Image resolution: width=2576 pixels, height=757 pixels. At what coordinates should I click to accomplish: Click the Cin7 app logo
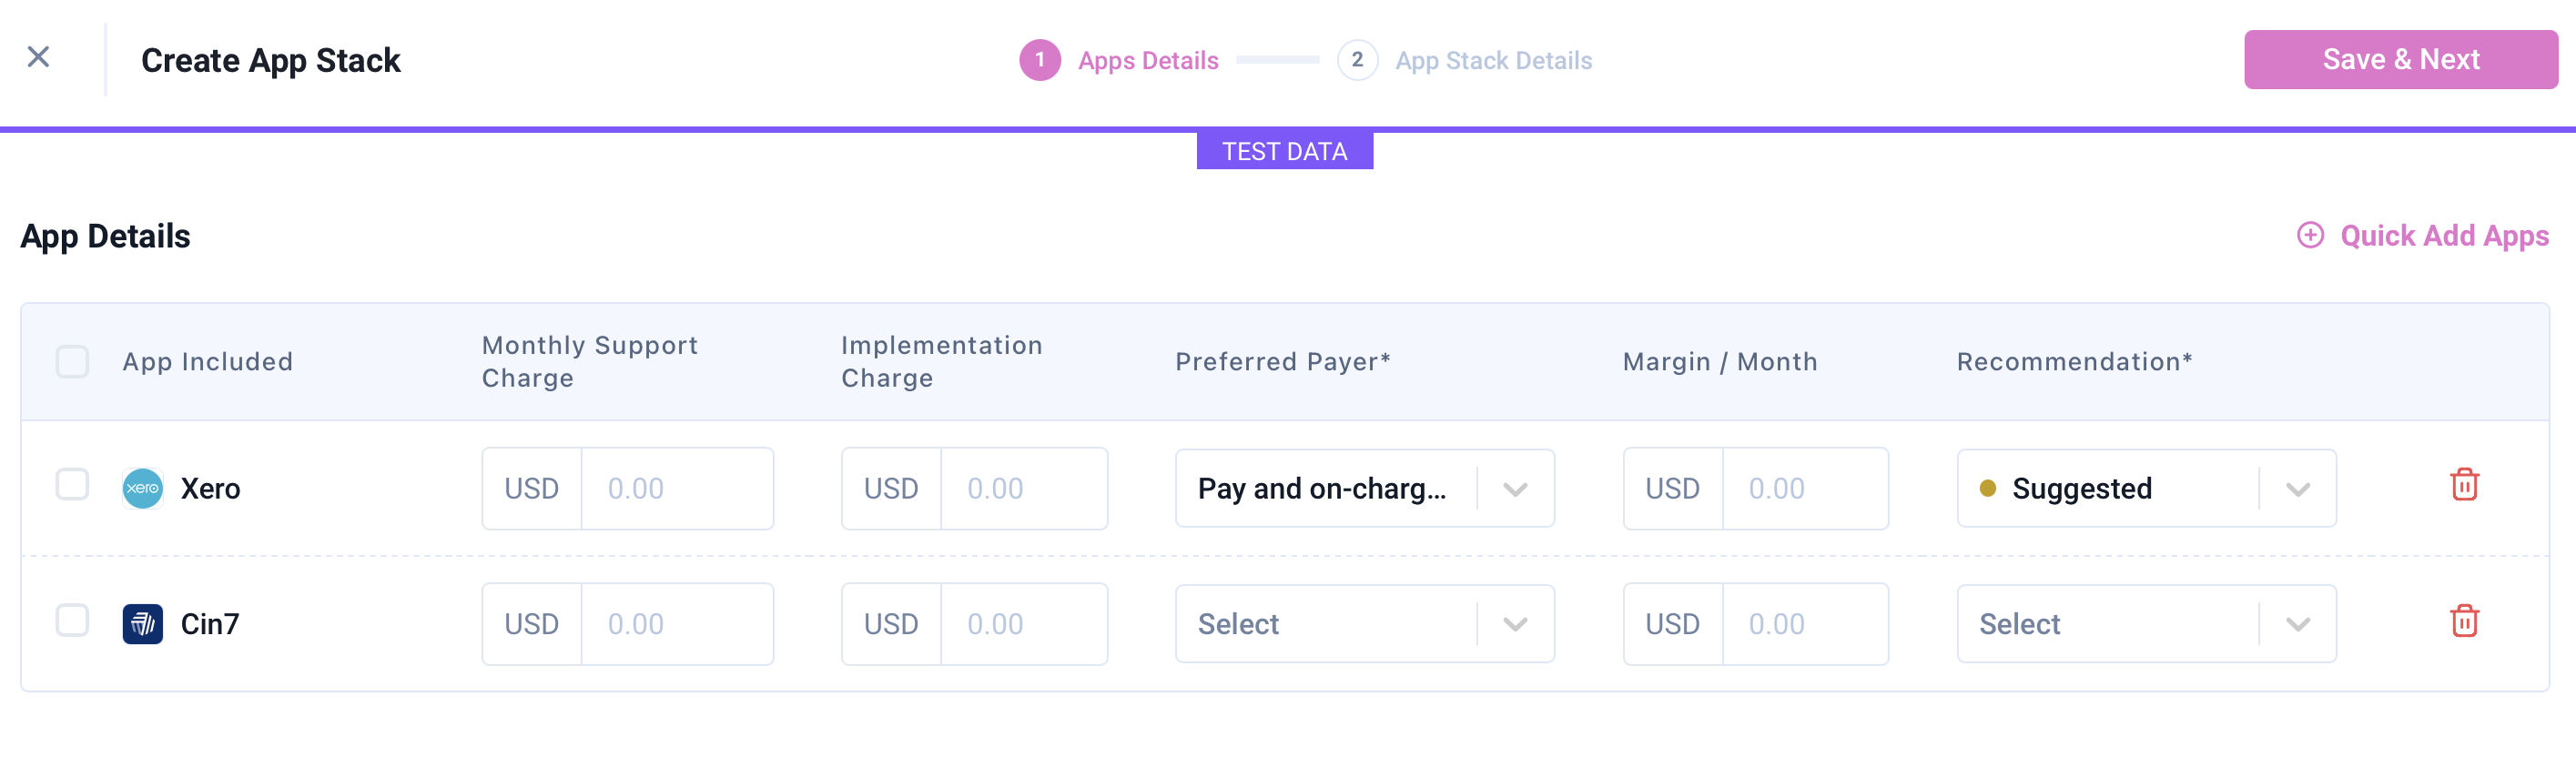pos(142,624)
